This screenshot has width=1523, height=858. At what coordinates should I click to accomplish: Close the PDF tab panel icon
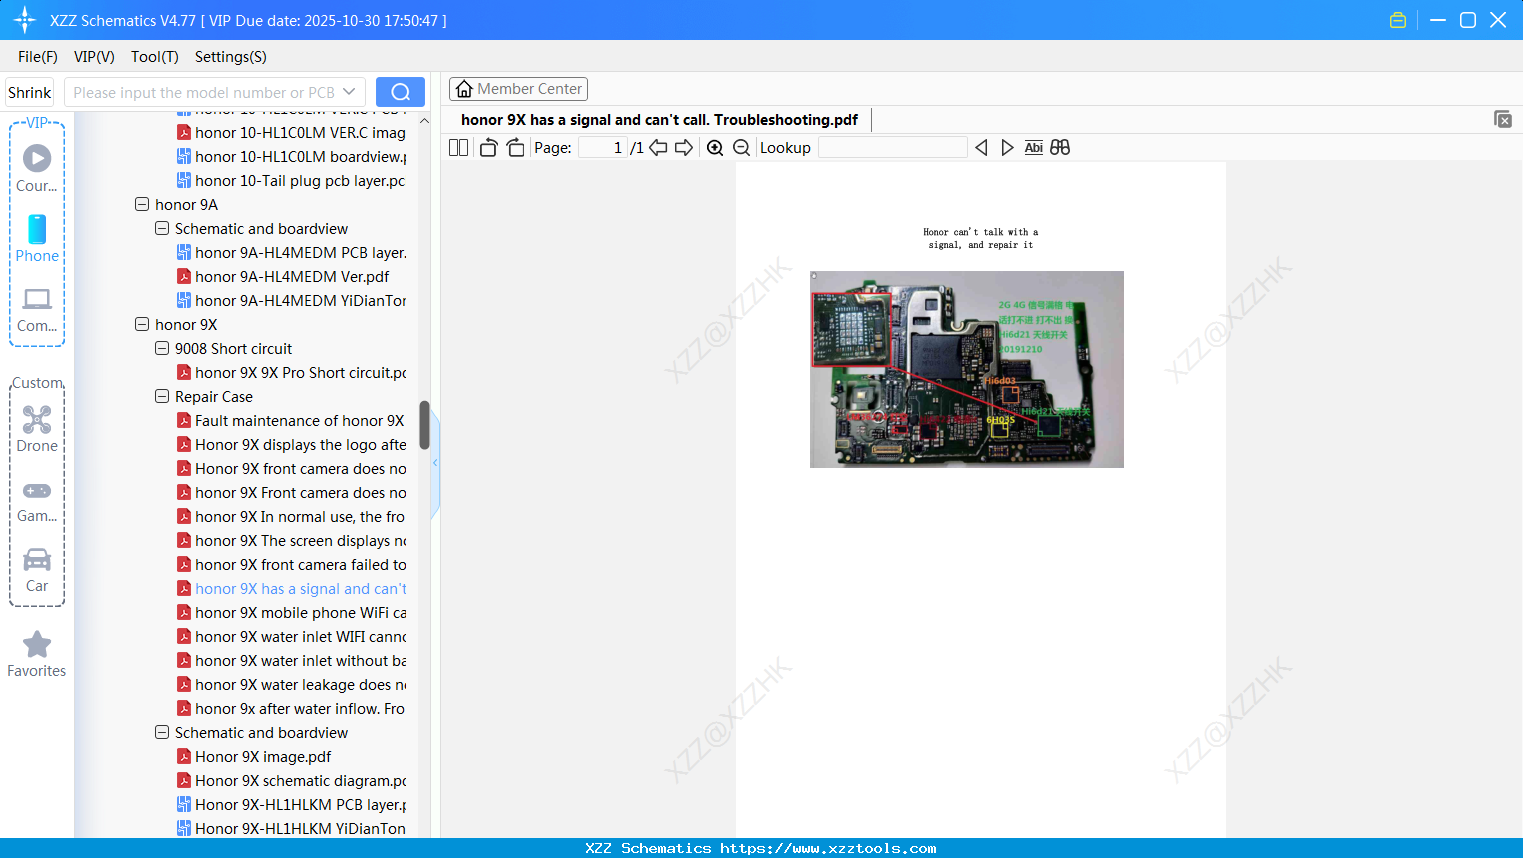pos(1503,119)
